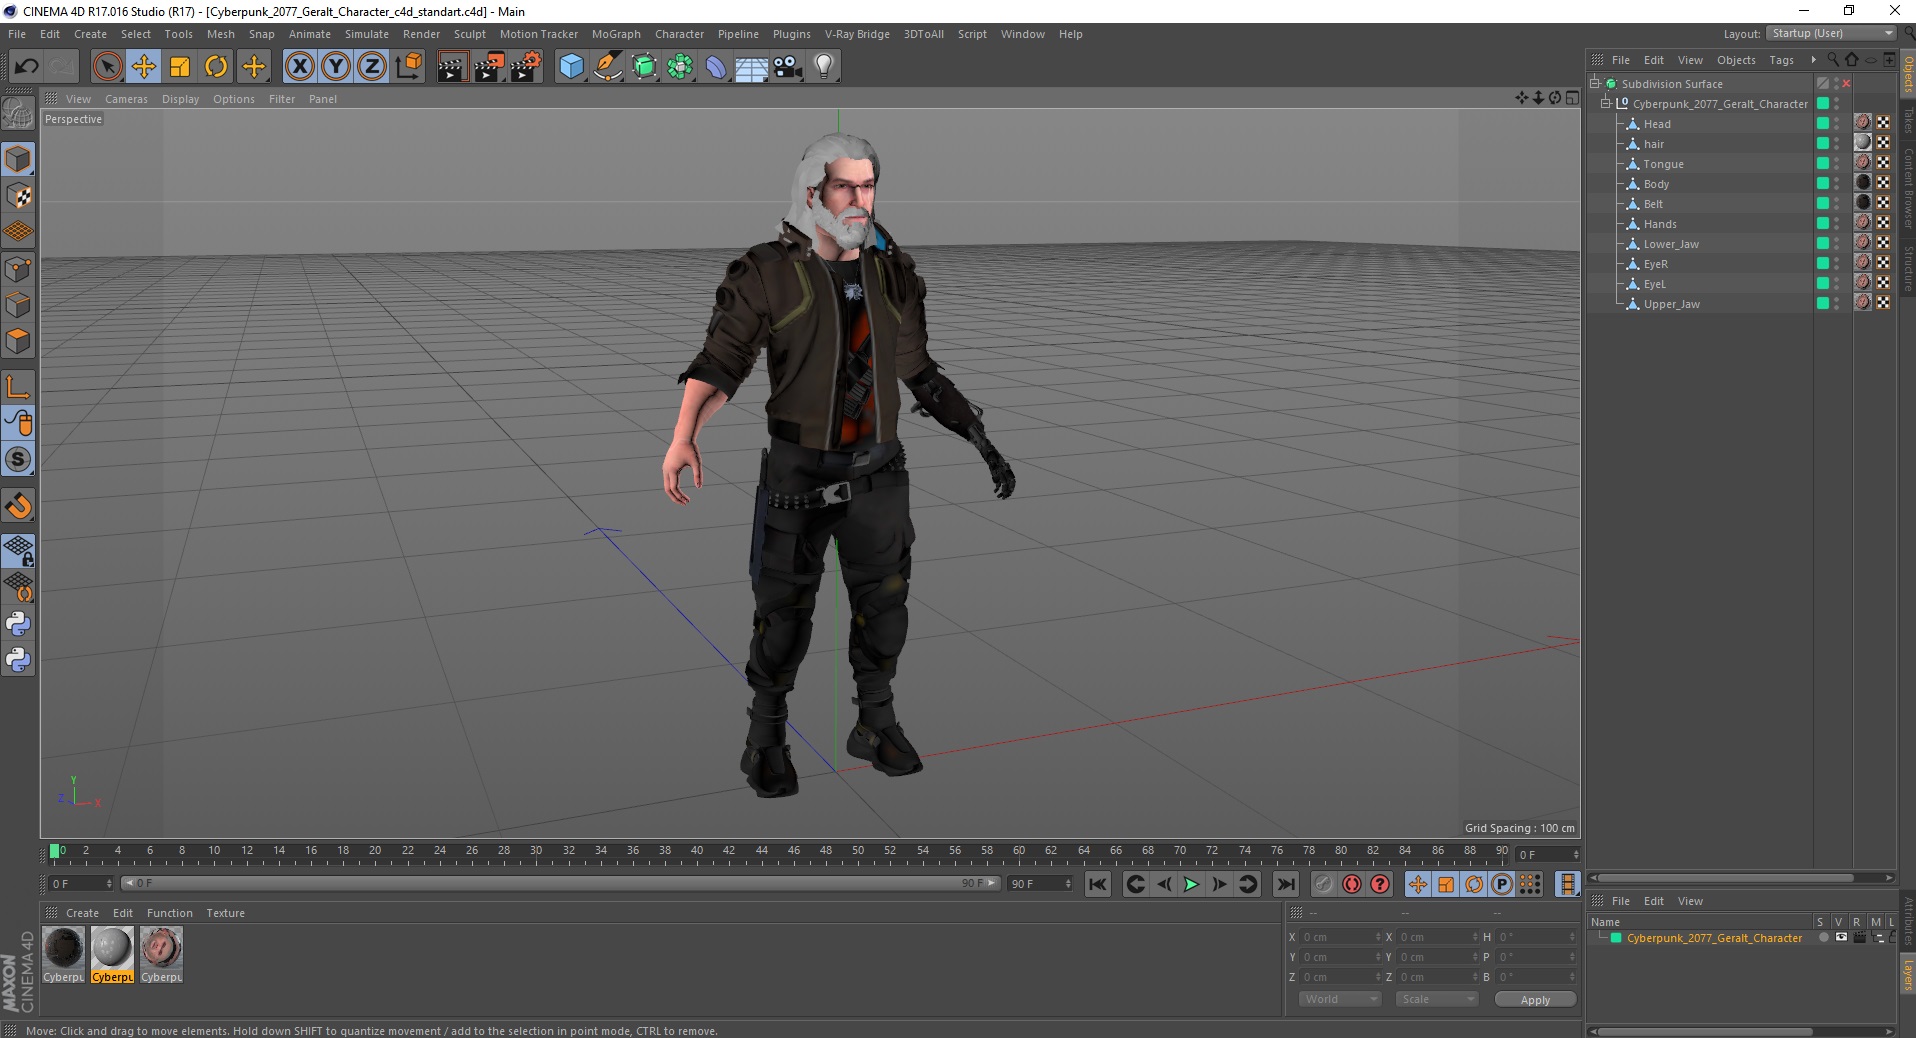Viewport: 1916px width, 1038px height.
Task: Open viewport Display menu
Action: tap(180, 99)
